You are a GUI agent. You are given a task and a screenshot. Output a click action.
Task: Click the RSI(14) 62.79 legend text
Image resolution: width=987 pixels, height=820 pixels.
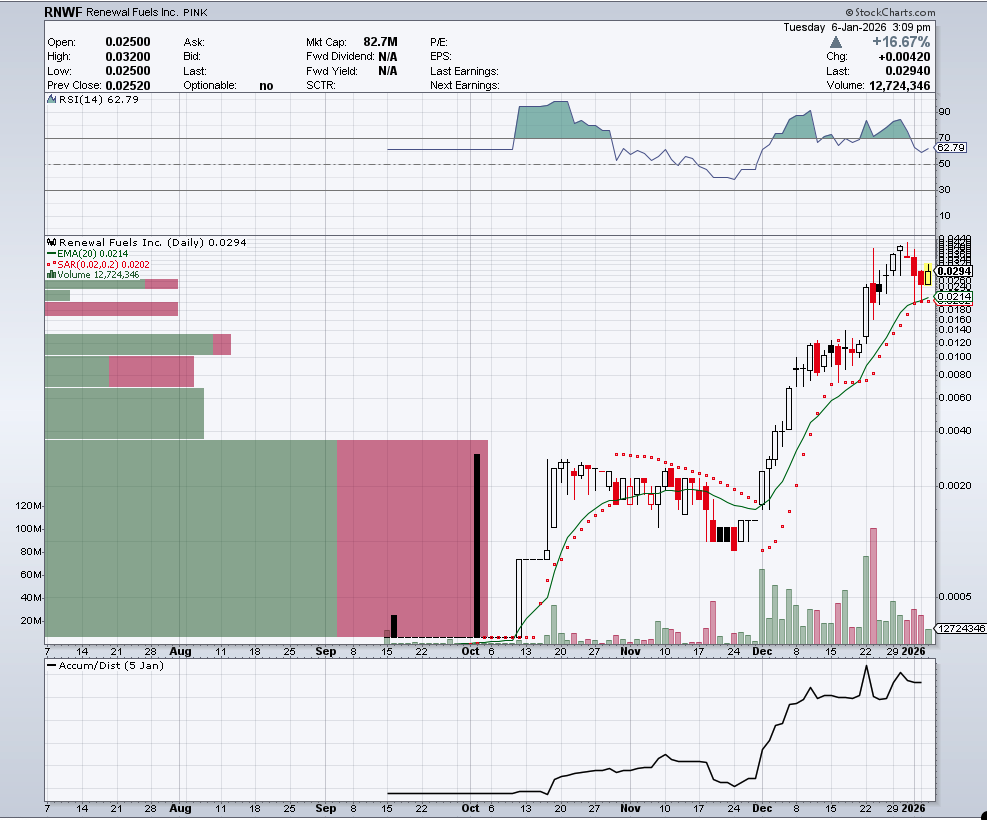[x=99, y=99]
